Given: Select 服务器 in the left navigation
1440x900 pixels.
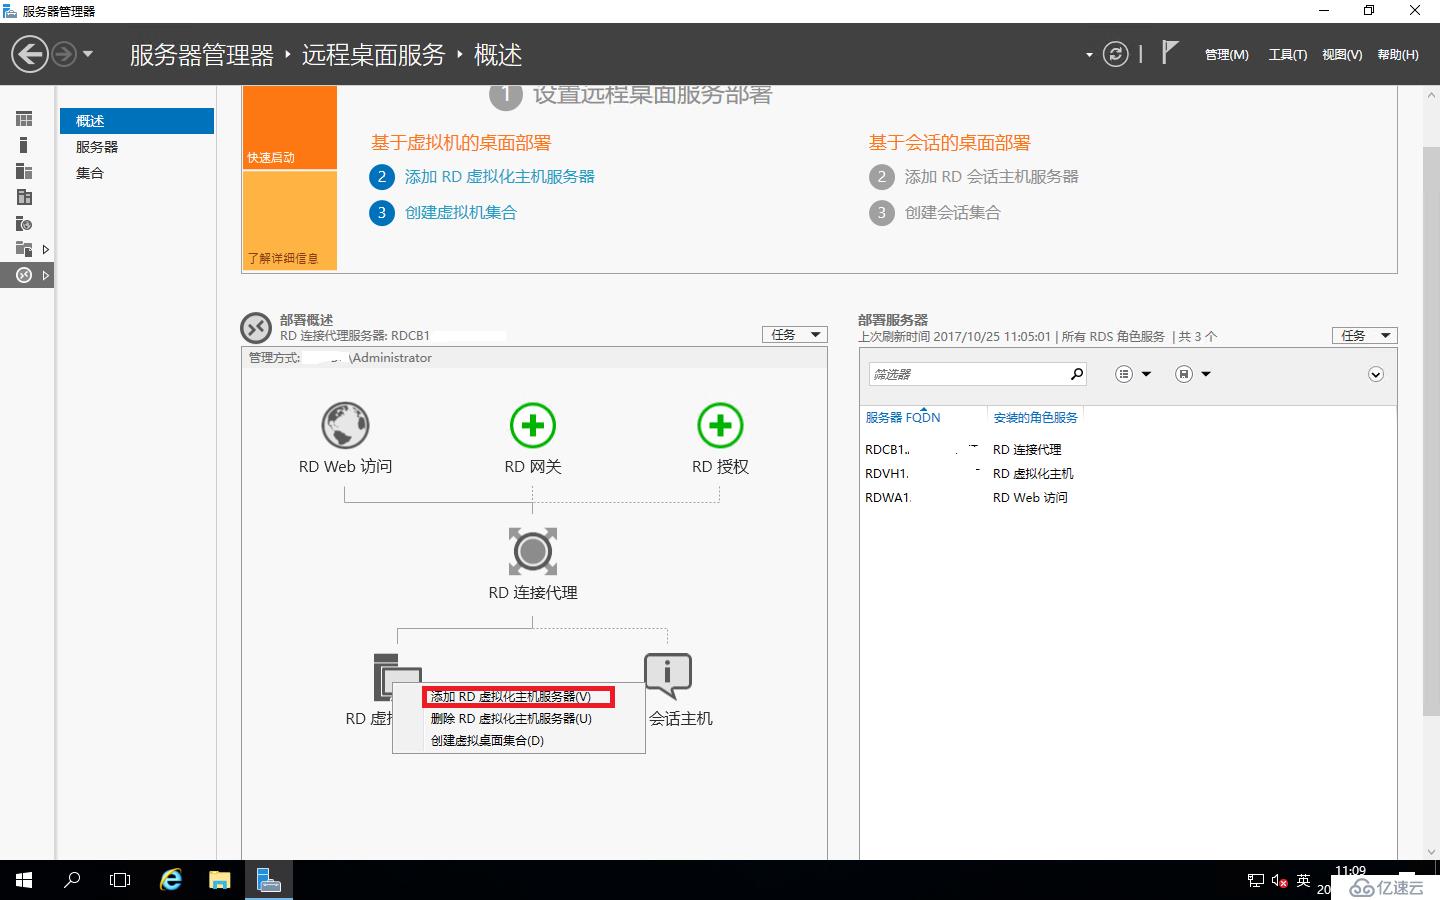Looking at the screenshot, I should click(x=137, y=147).
